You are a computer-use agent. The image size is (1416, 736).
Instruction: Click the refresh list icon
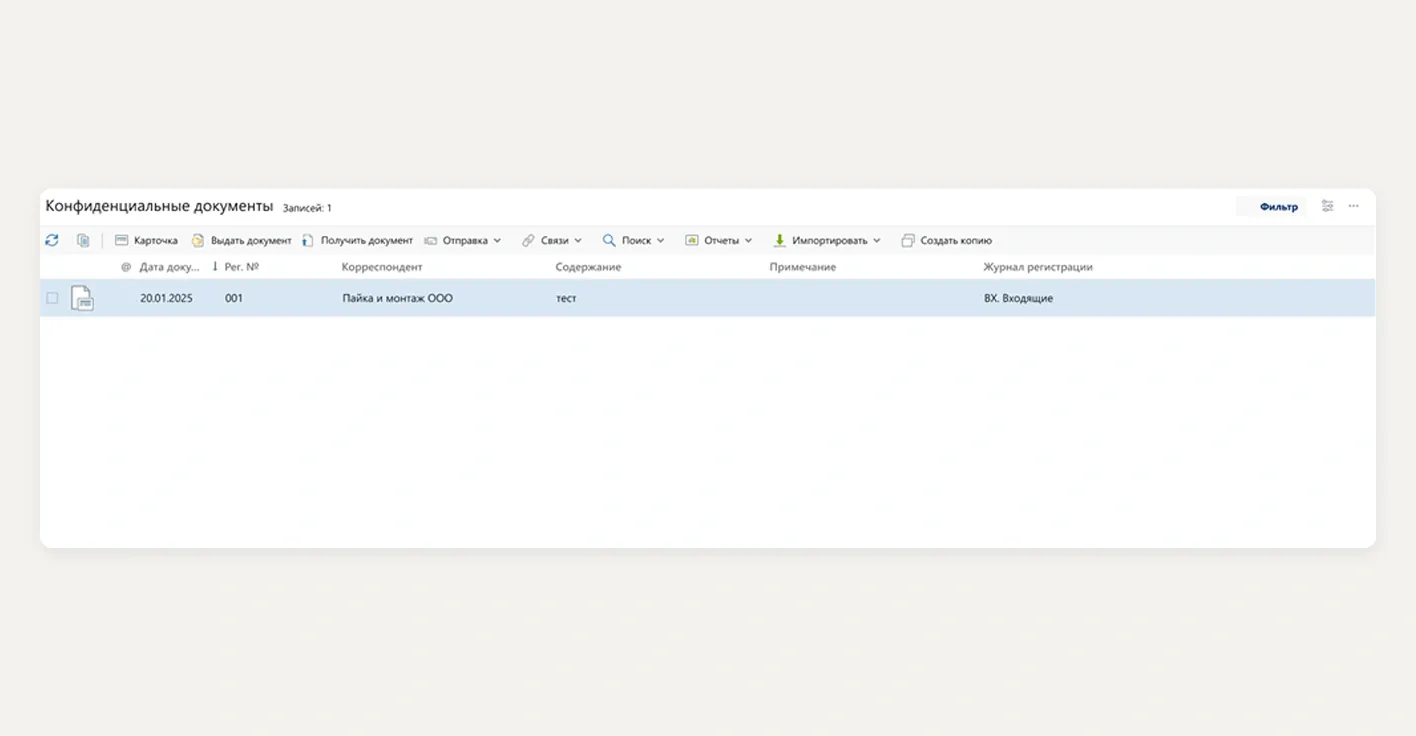point(52,240)
